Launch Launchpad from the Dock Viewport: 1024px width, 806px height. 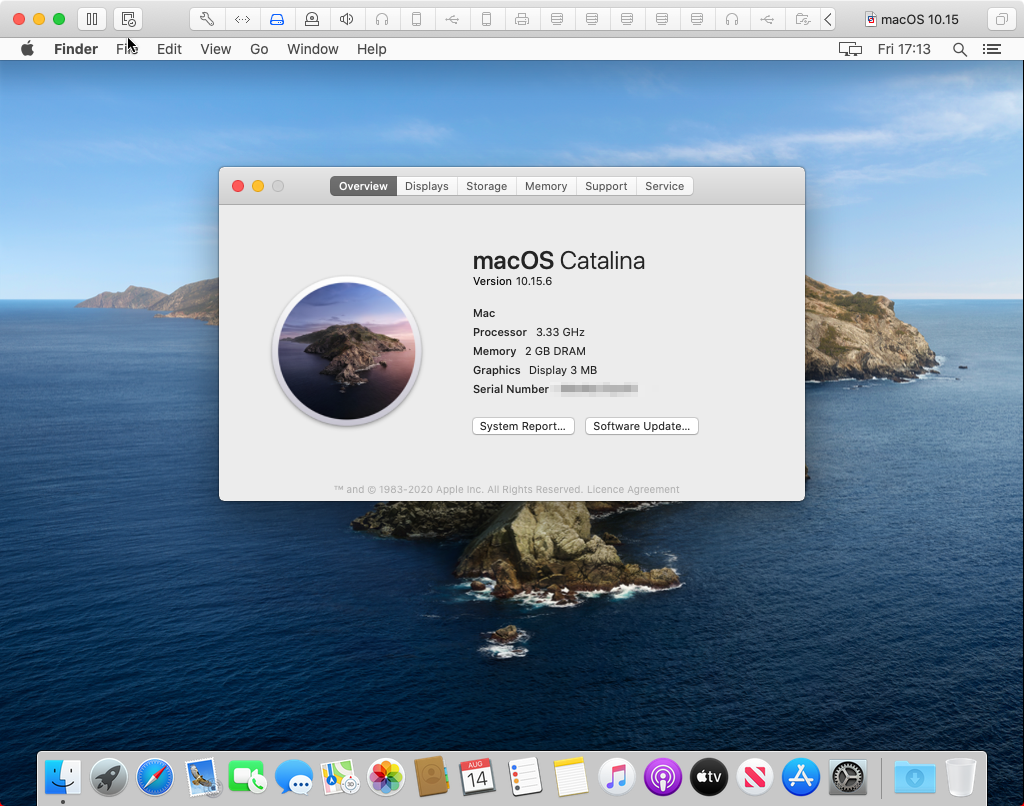pos(108,777)
